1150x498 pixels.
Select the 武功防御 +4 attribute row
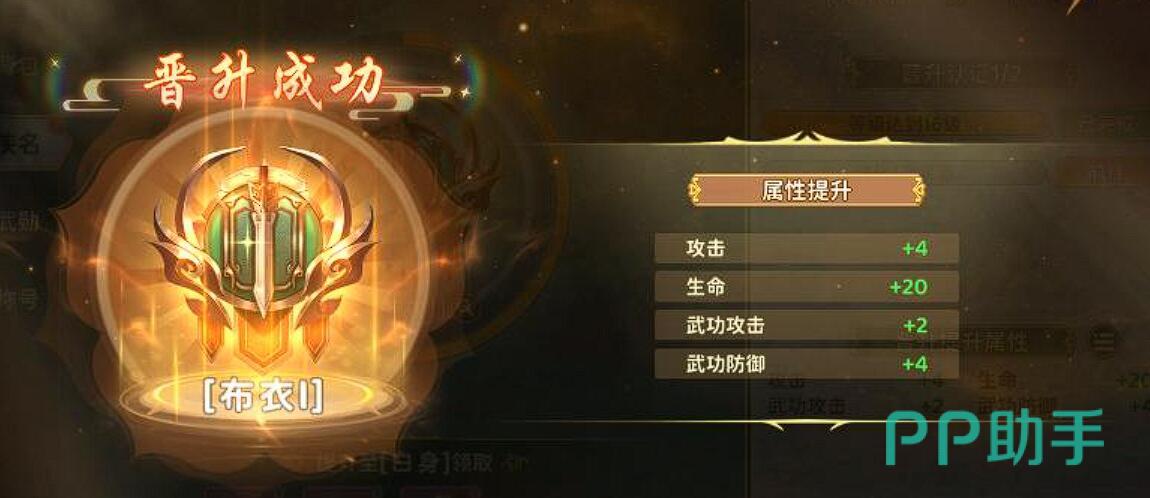807,363
